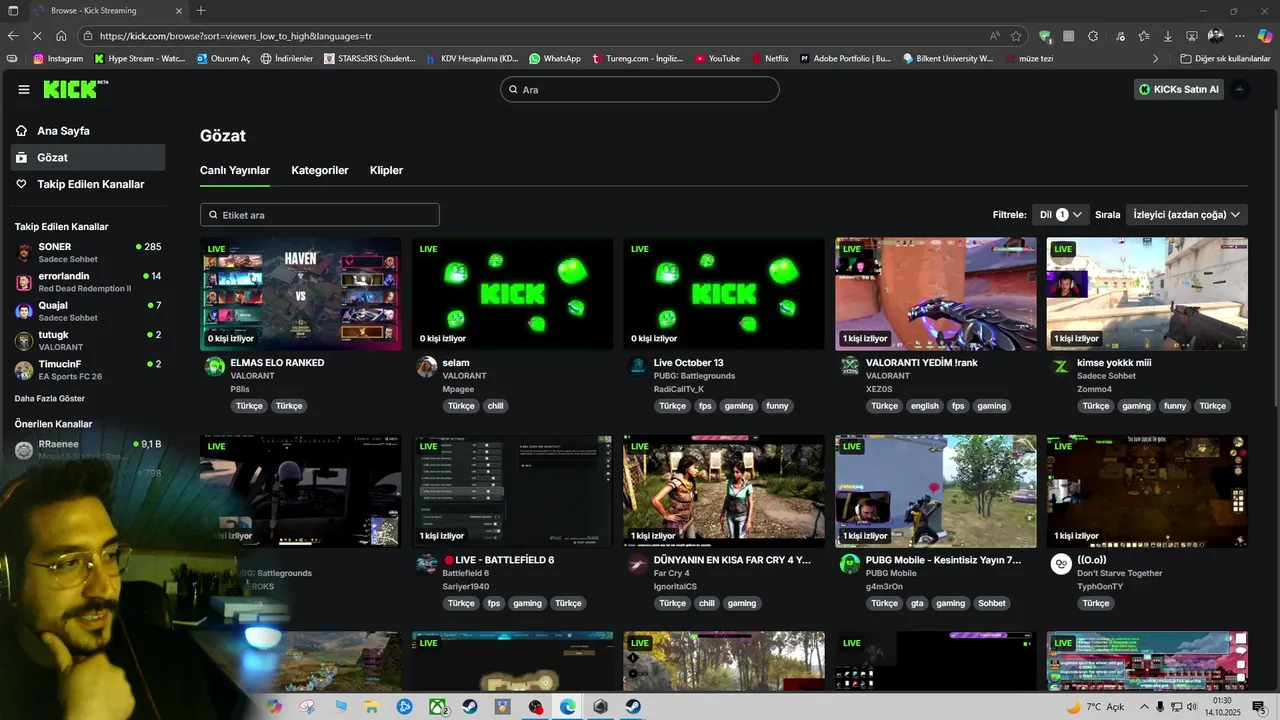Open the WhatsApp bookmark
The width and height of the screenshot is (1280, 720).
point(555,59)
